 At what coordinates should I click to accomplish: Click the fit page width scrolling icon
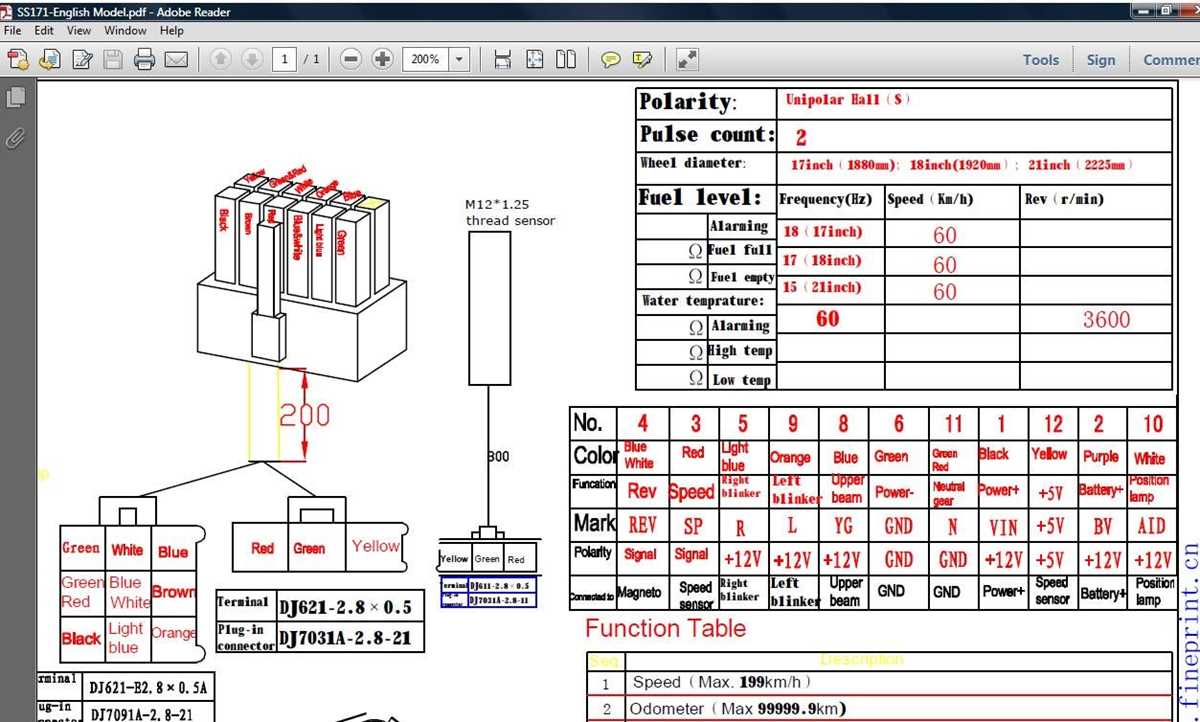(x=503, y=60)
